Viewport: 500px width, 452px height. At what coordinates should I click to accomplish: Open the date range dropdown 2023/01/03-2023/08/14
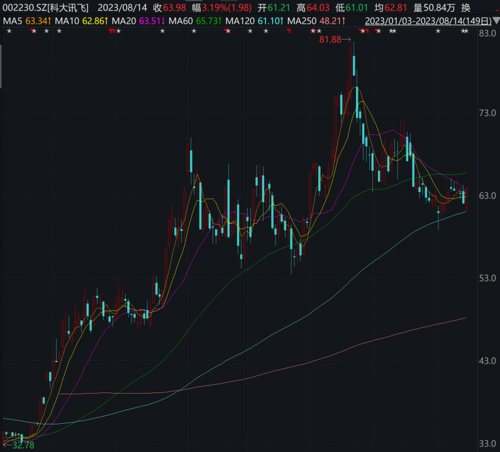click(428, 21)
